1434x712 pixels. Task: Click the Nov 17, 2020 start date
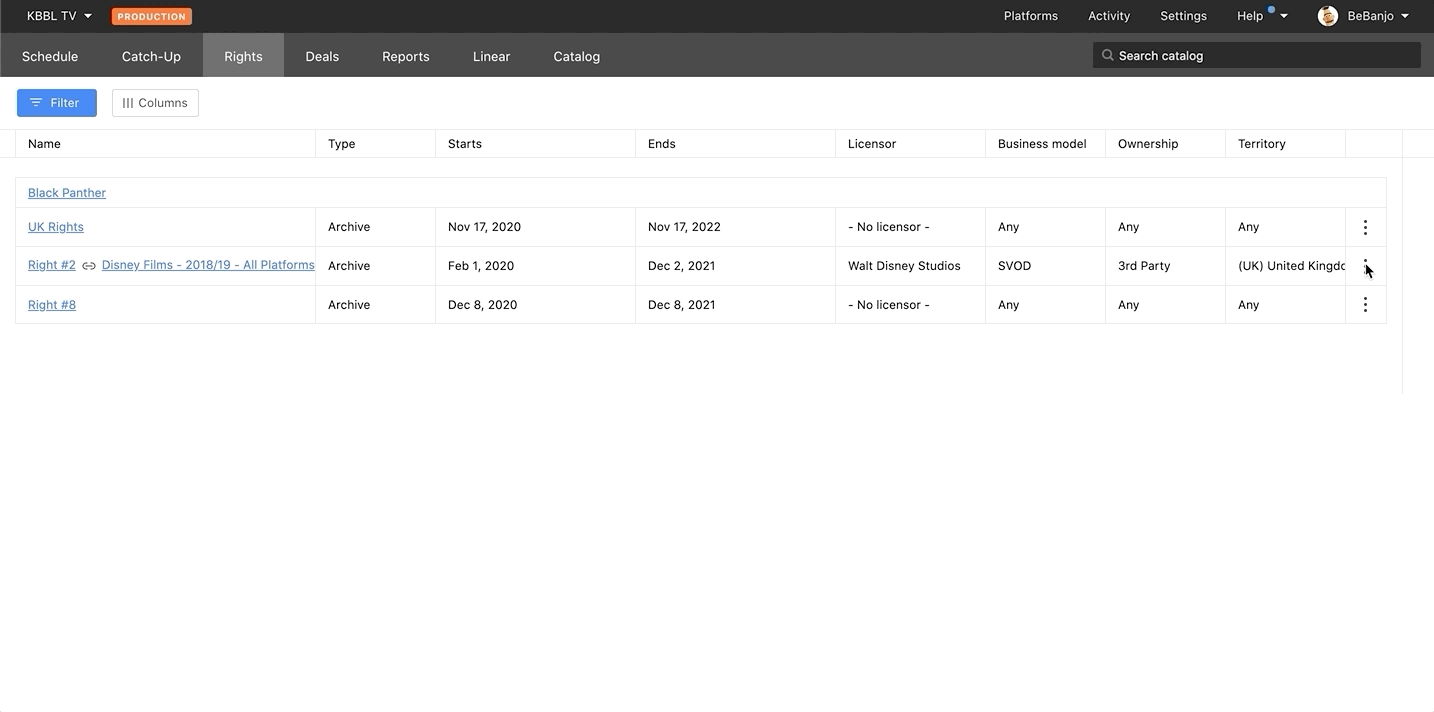(484, 227)
